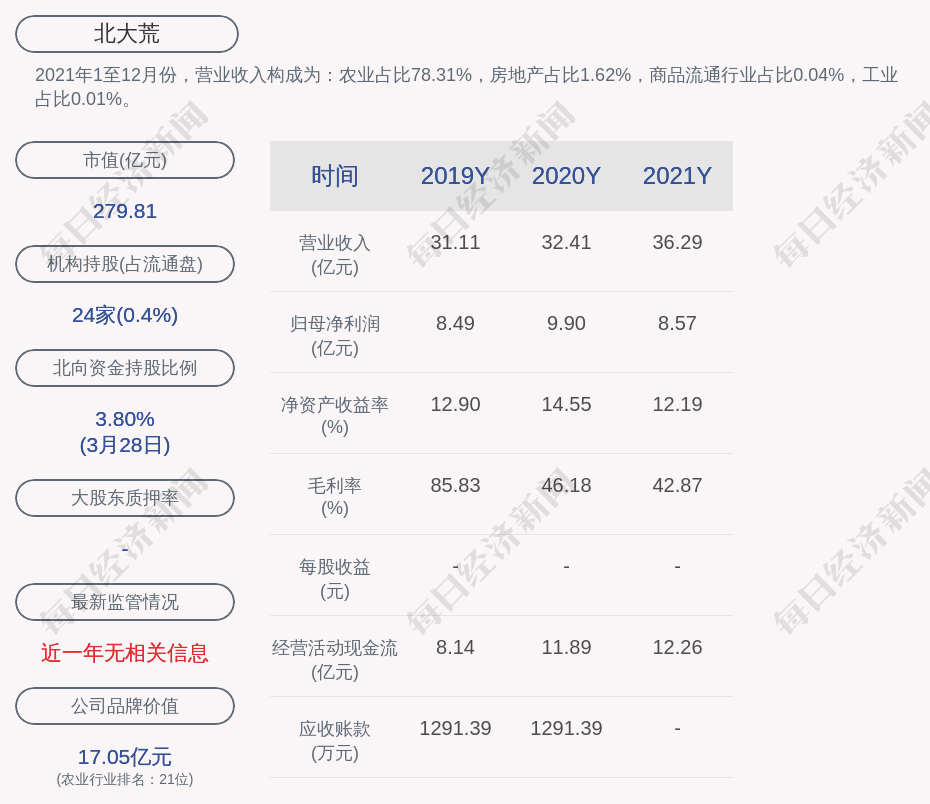Click the dash under 大股东质押率
The image size is (930, 804).
pos(125,550)
